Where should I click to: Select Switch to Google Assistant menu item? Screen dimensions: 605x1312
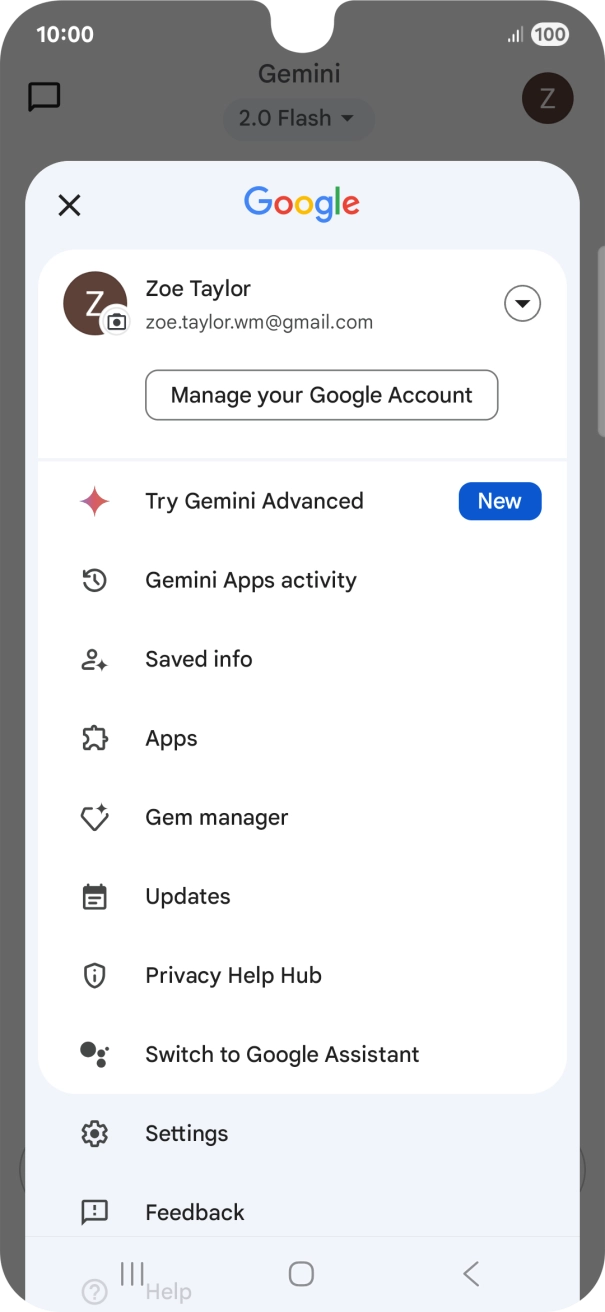(282, 1054)
